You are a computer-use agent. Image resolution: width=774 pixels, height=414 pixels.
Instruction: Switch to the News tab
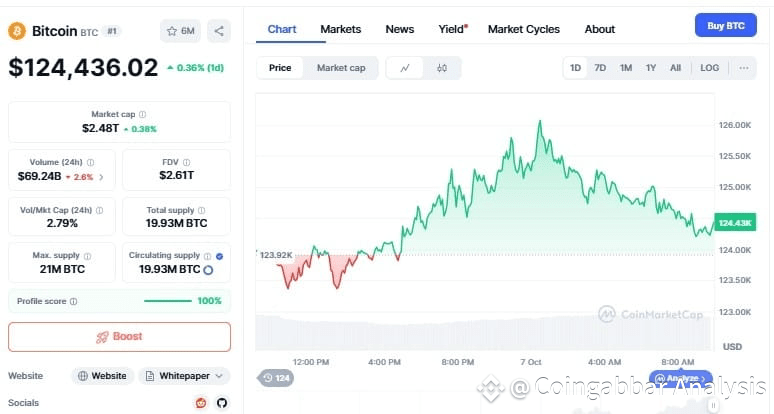pyautogui.click(x=399, y=29)
